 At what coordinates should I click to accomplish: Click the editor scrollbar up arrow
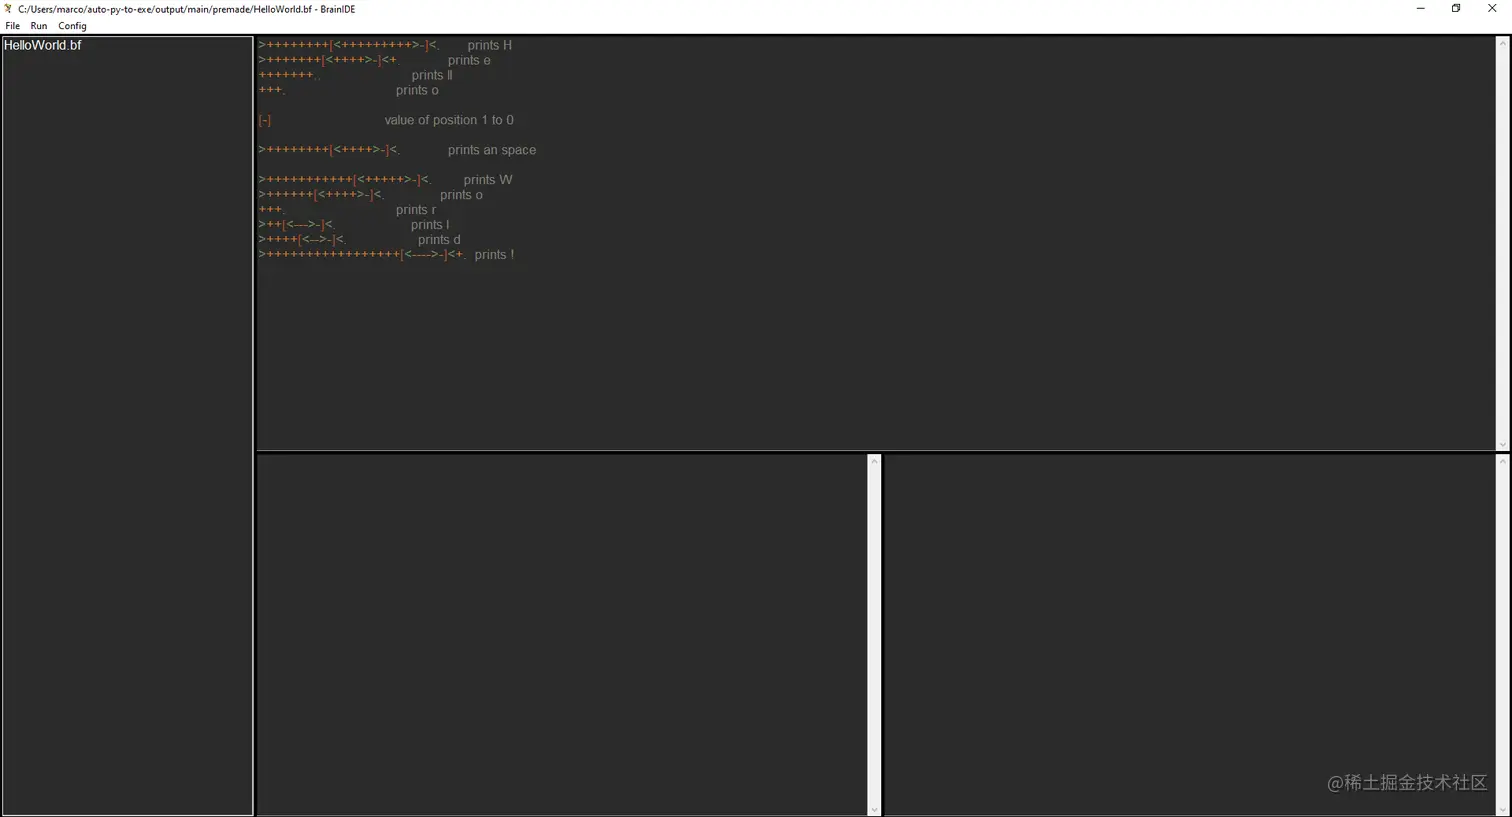(x=1502, y=43)
